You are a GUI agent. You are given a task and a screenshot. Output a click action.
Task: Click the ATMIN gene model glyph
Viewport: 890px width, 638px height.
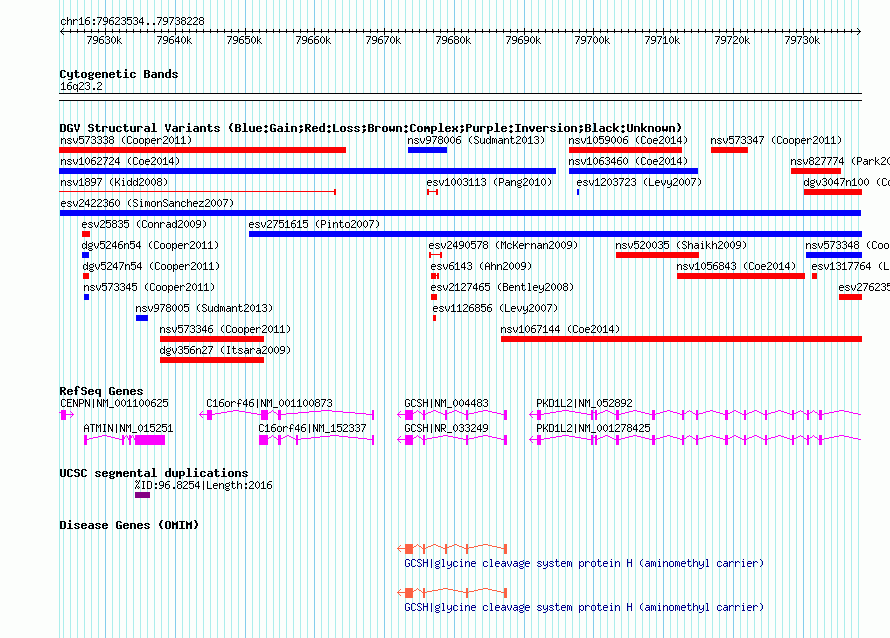(124, 440)
